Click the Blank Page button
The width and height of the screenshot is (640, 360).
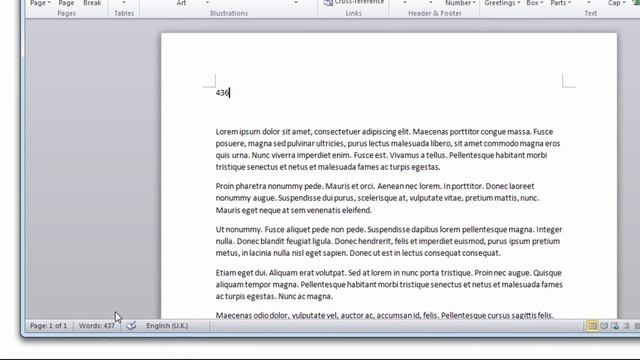tap(66, 3)
